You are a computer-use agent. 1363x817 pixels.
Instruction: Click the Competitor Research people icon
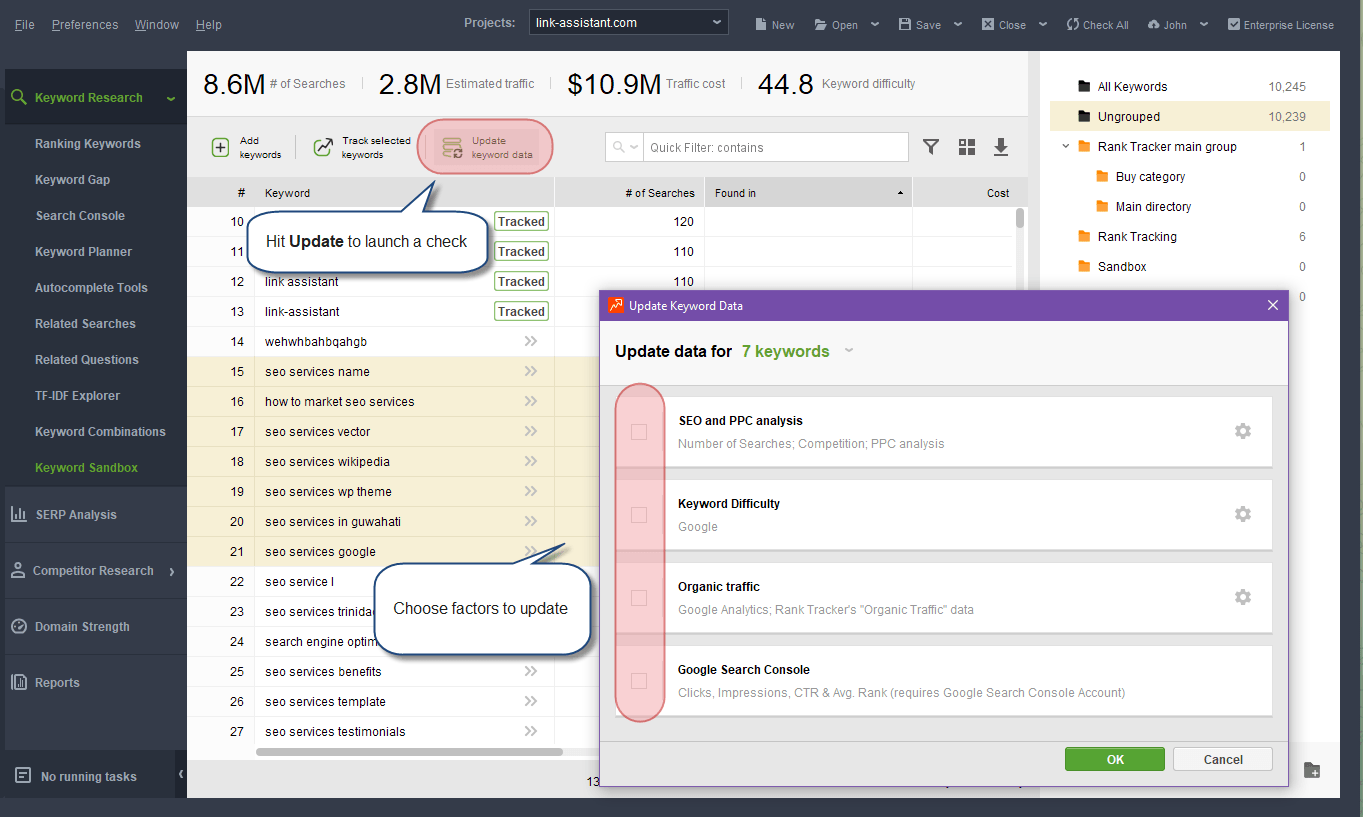pos(18,571)
